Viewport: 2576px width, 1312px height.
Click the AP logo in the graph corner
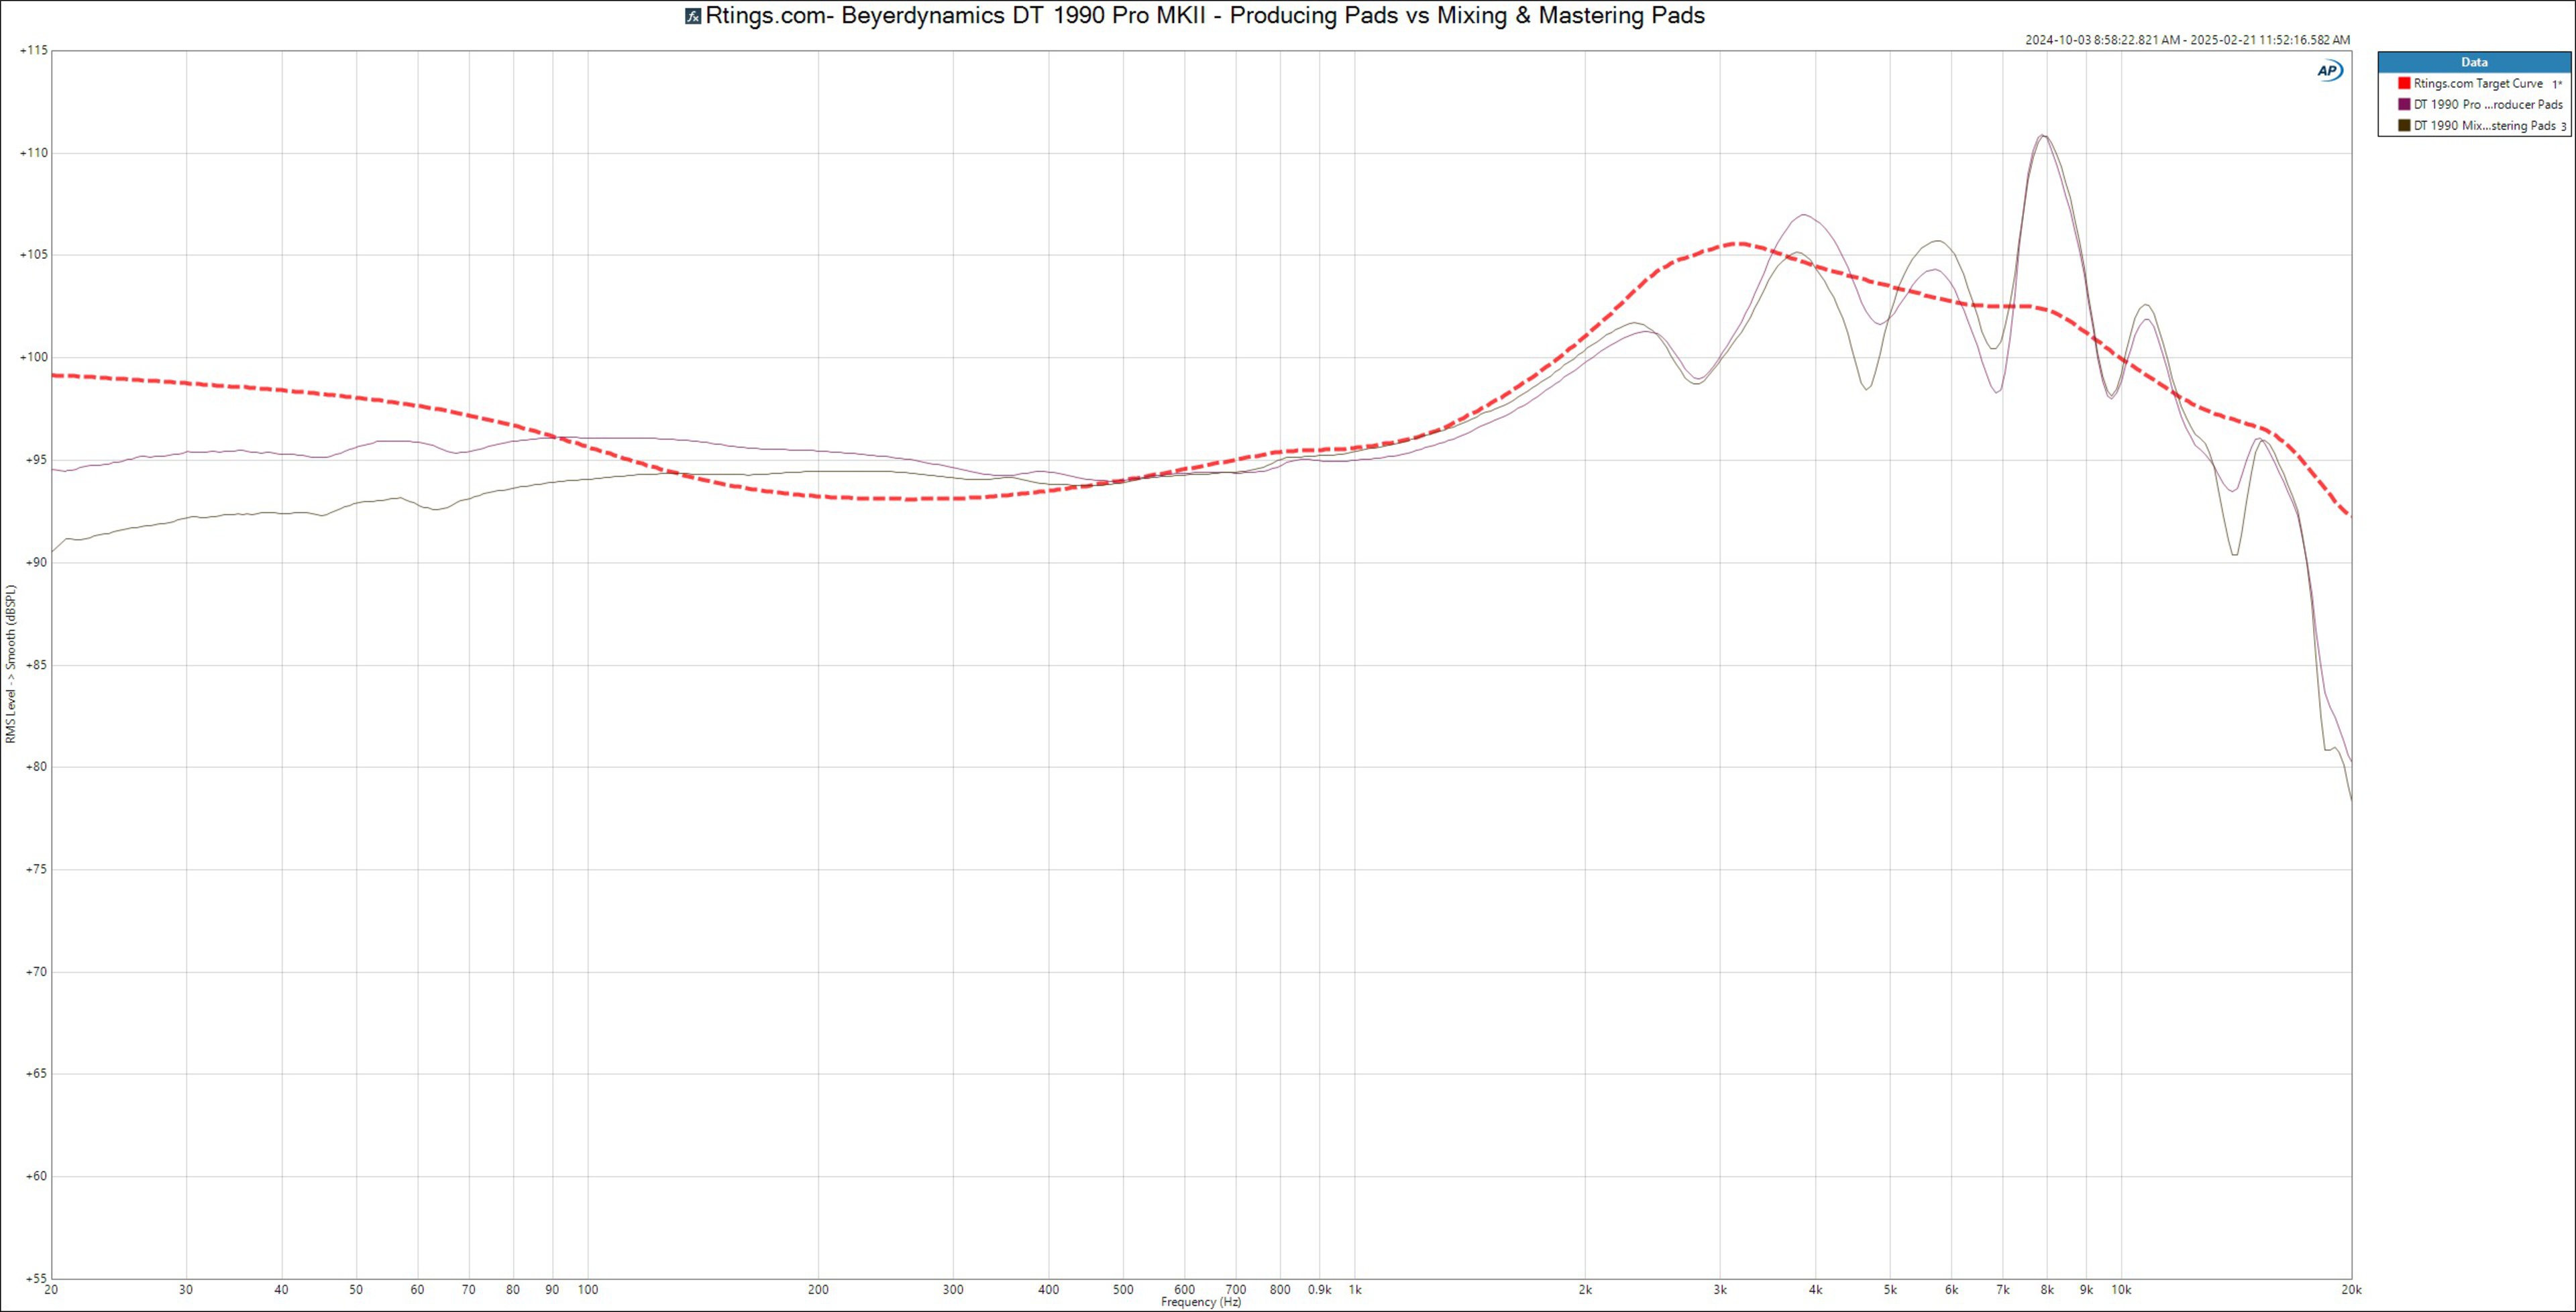tap(2330, 70)
